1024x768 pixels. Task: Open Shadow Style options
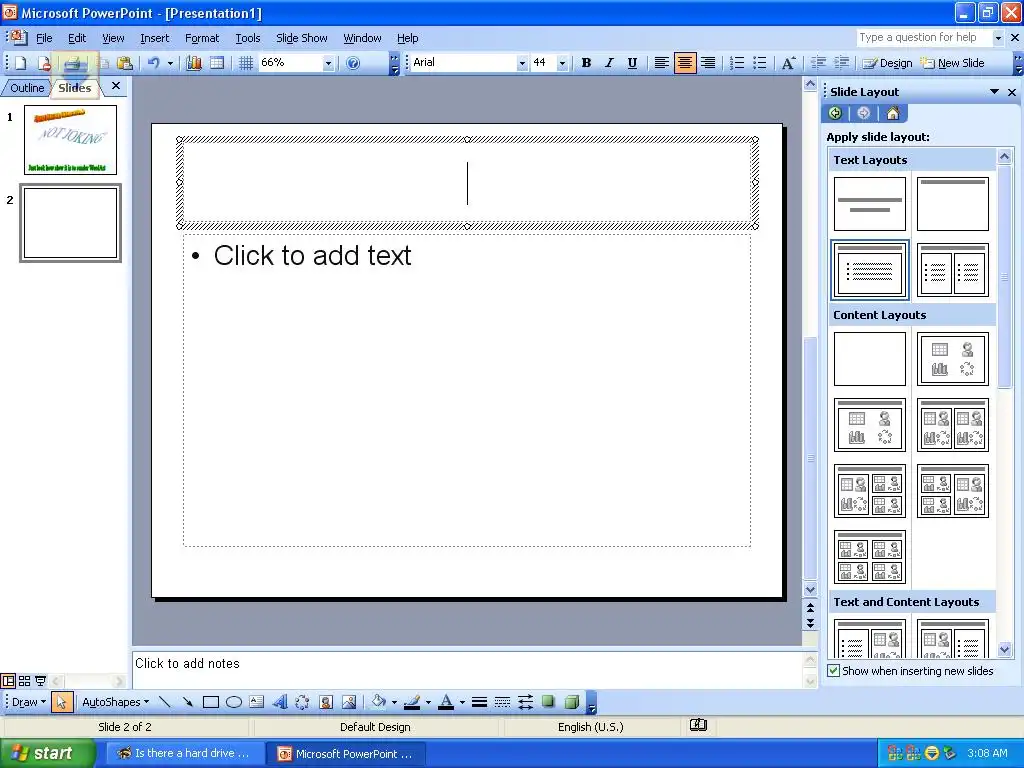[x=549, y=702]
